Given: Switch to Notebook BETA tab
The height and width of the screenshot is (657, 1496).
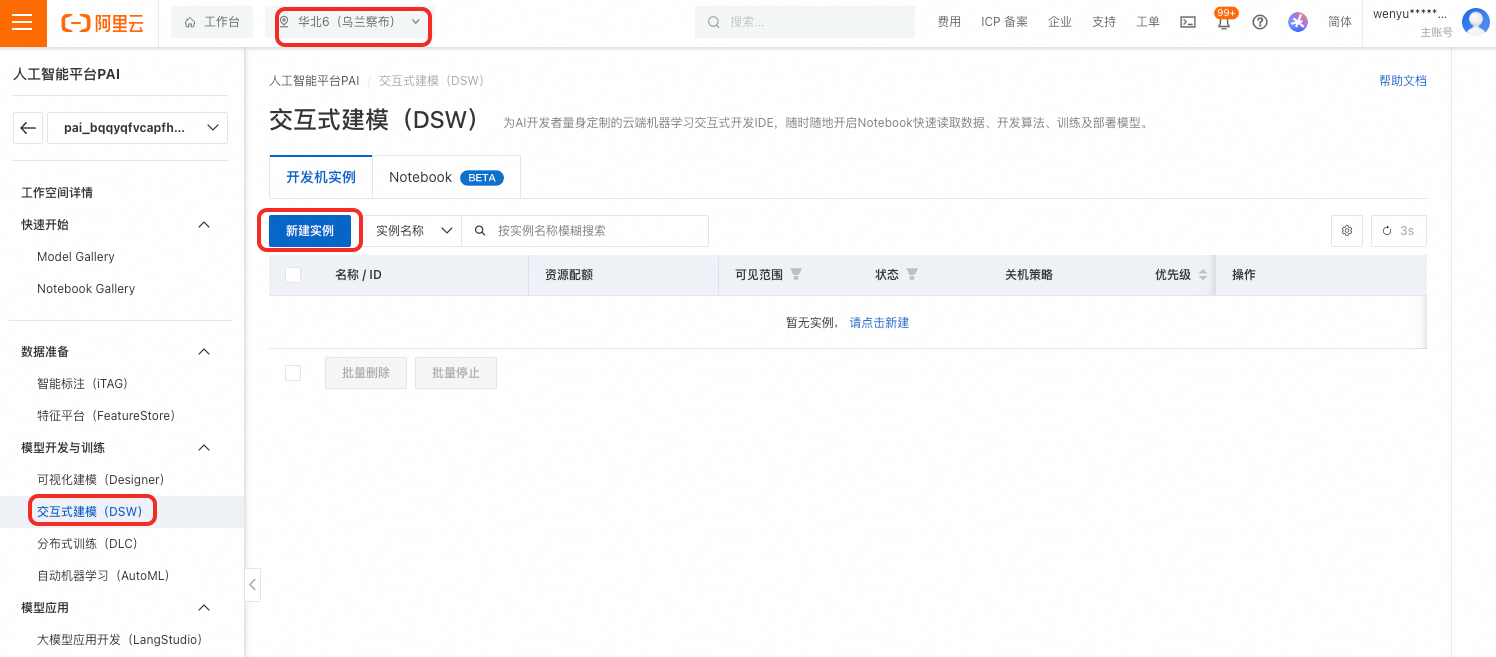Looking at the screenshot, I should pos(446,177).
